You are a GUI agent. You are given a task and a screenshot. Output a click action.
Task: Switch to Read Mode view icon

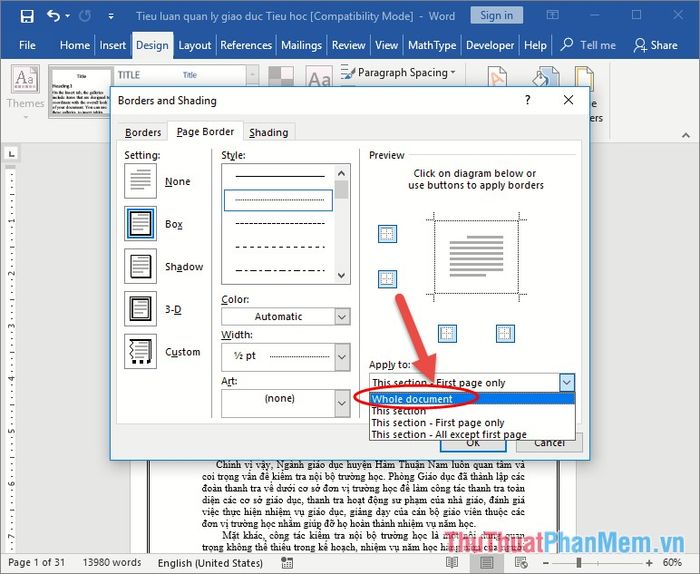(x=452, y=563)
